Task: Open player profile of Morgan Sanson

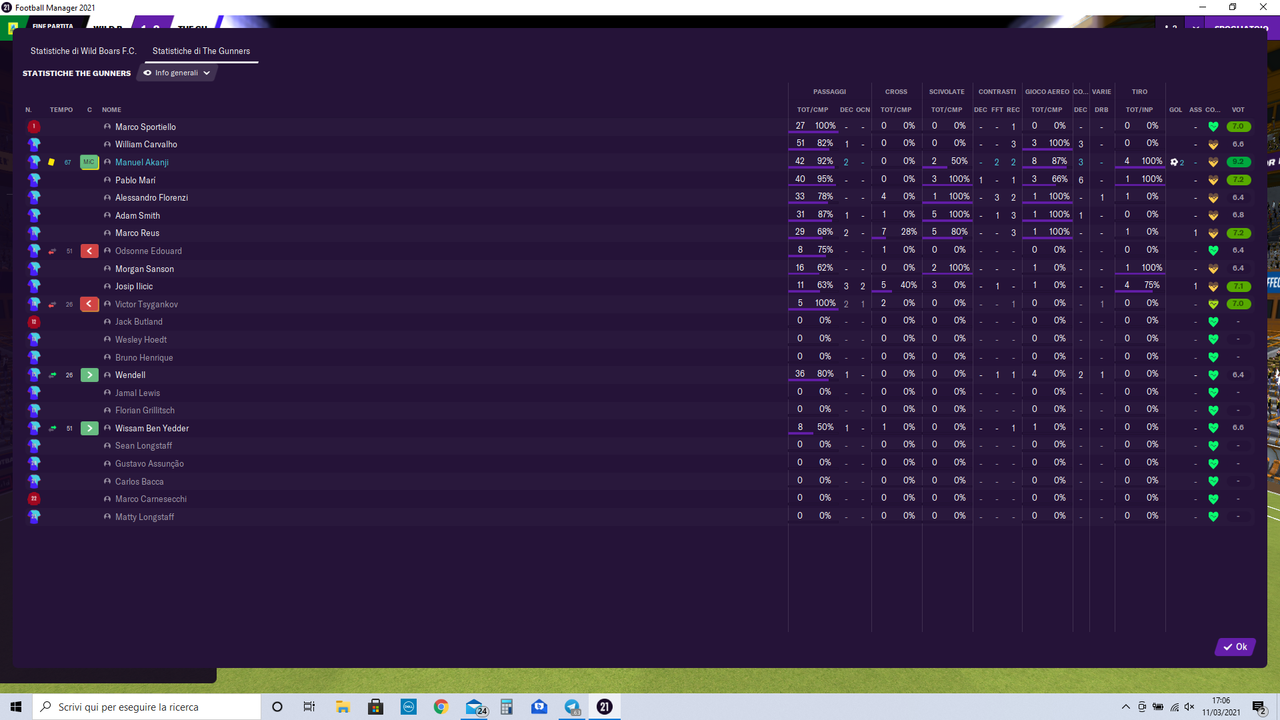Action: (x=144, y=269)
